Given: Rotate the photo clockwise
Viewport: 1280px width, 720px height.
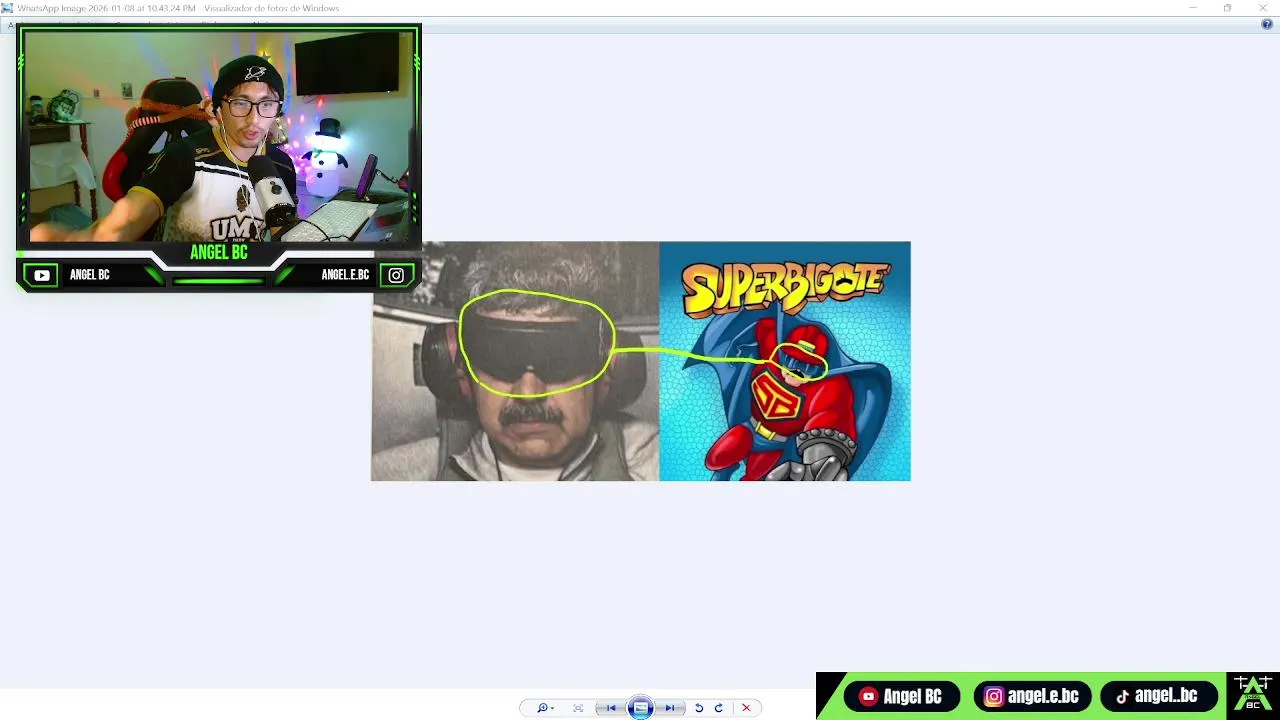Looking at the screenshot, I should click(718, 708).
